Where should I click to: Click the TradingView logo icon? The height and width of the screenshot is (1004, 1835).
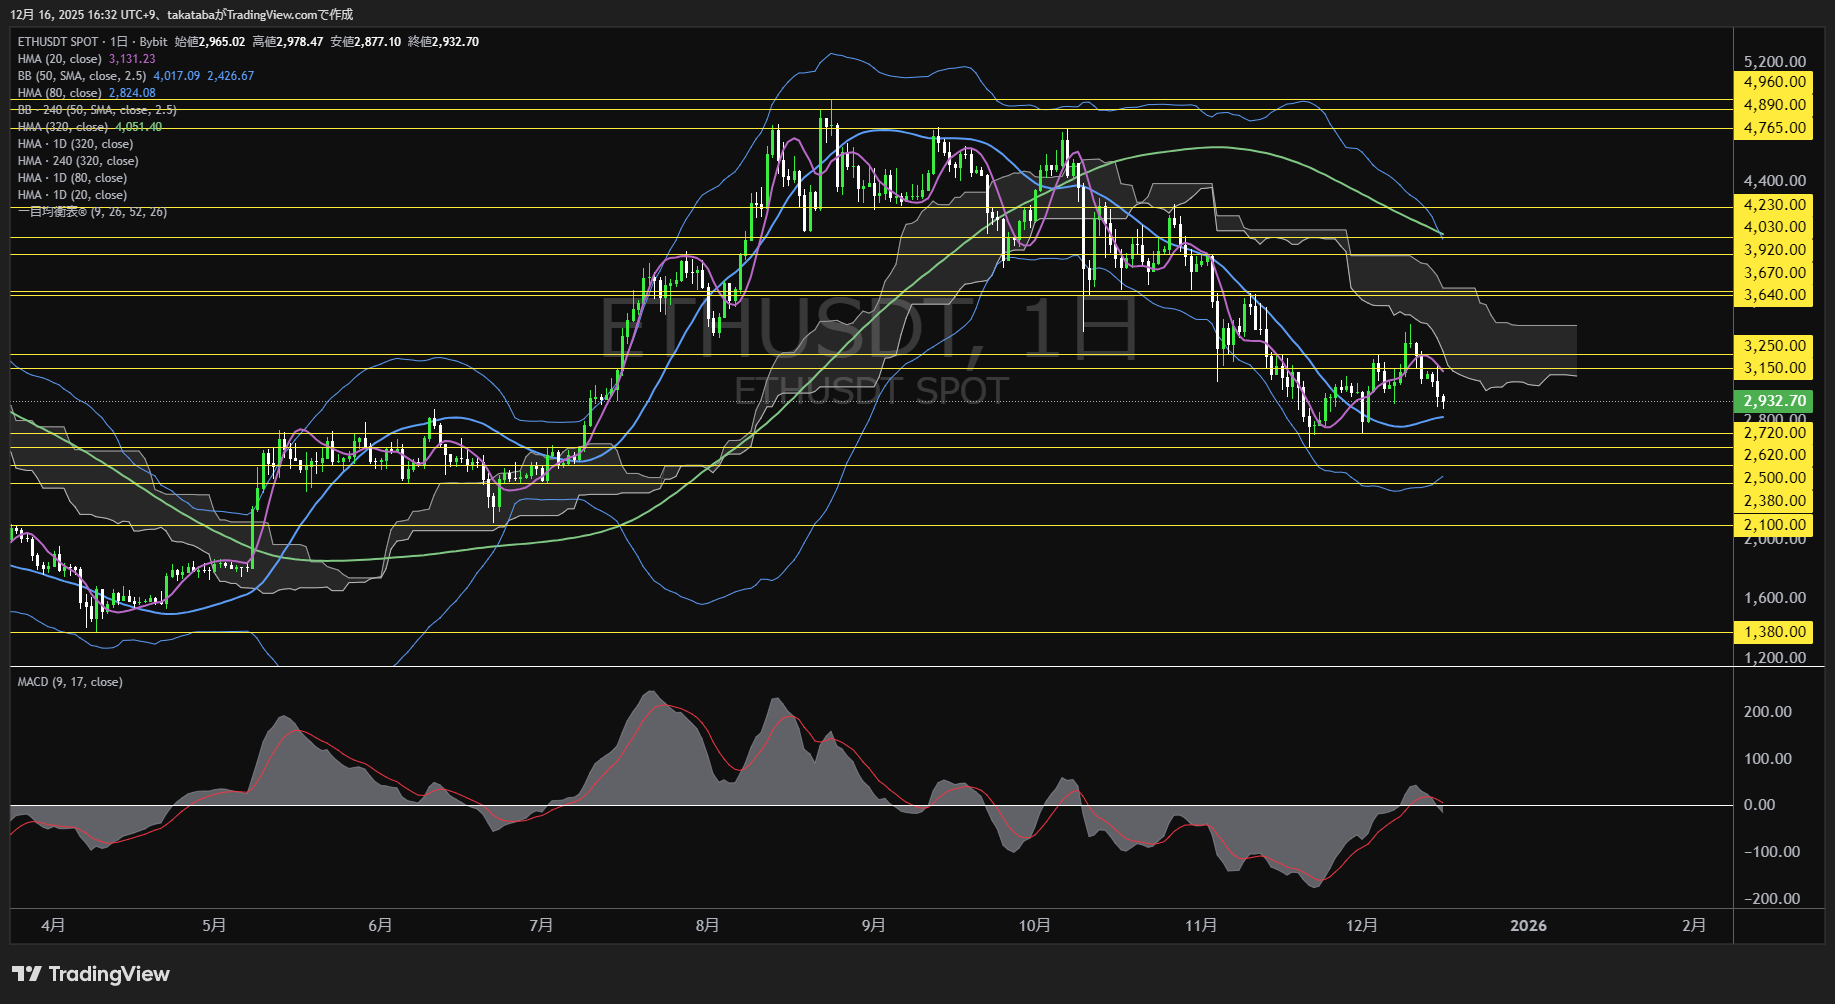[27, 974]
